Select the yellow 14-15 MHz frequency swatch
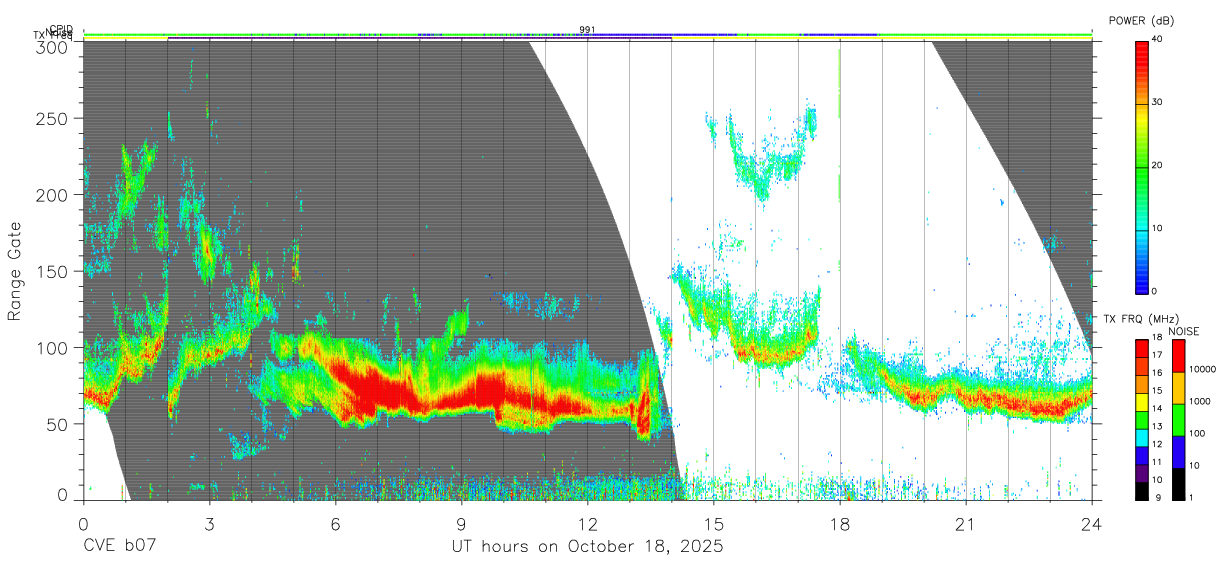The height and width of the screenshot is (567, 1228). pyautogui.click(x=1141, y=402)
